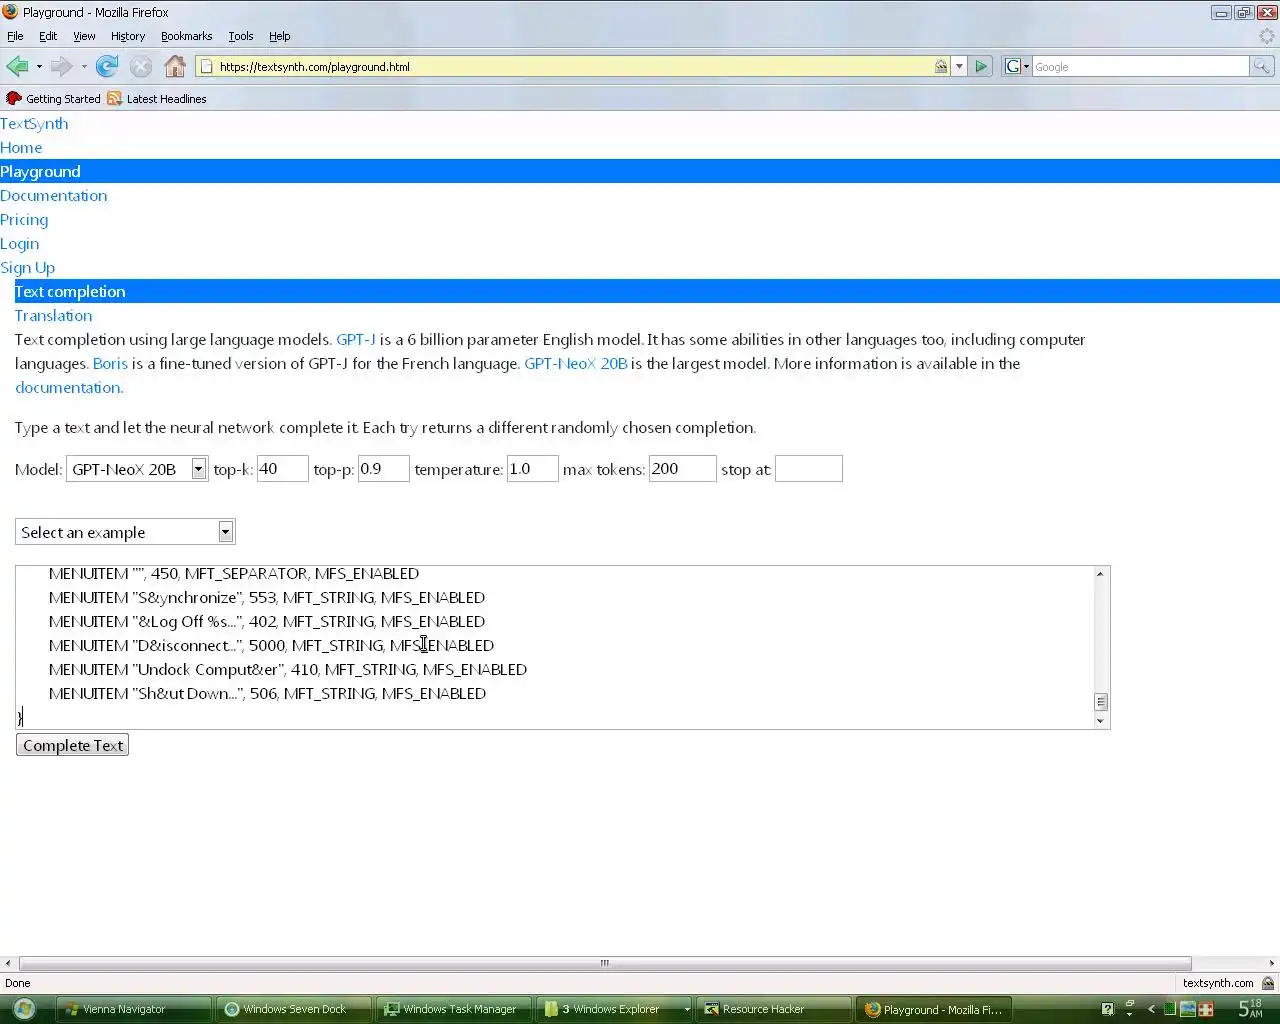Click the max tokens input field
This screenshot has width=1280, height=1024.
click(682, 469)
